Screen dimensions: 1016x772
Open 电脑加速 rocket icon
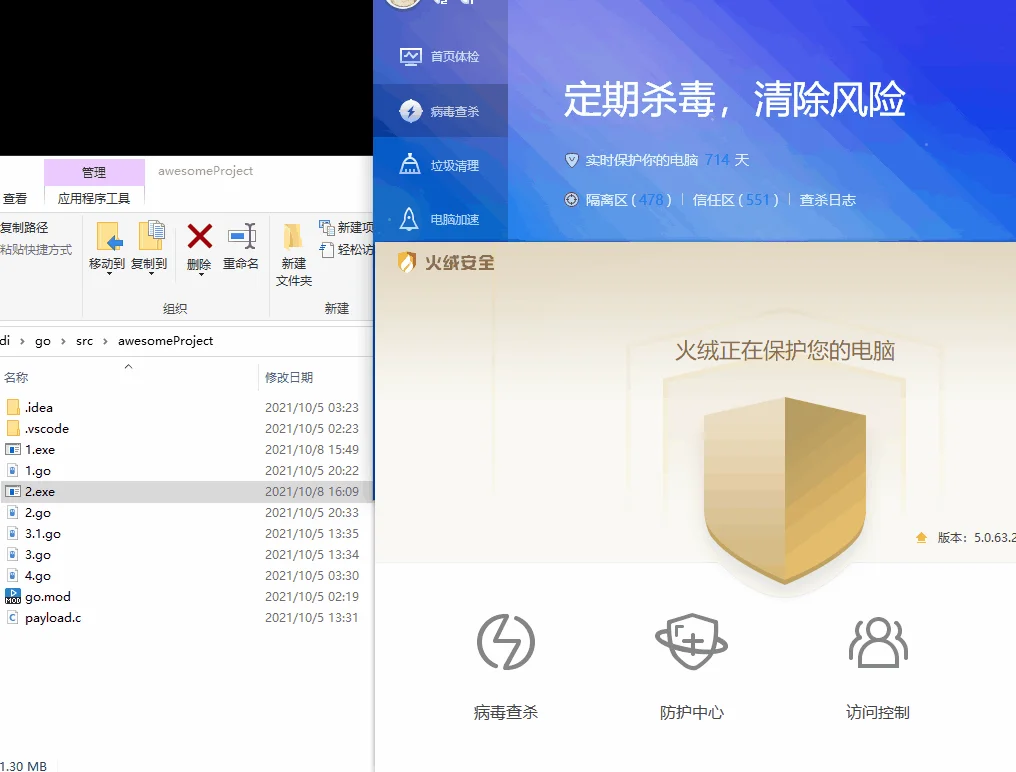pos(409,219)
